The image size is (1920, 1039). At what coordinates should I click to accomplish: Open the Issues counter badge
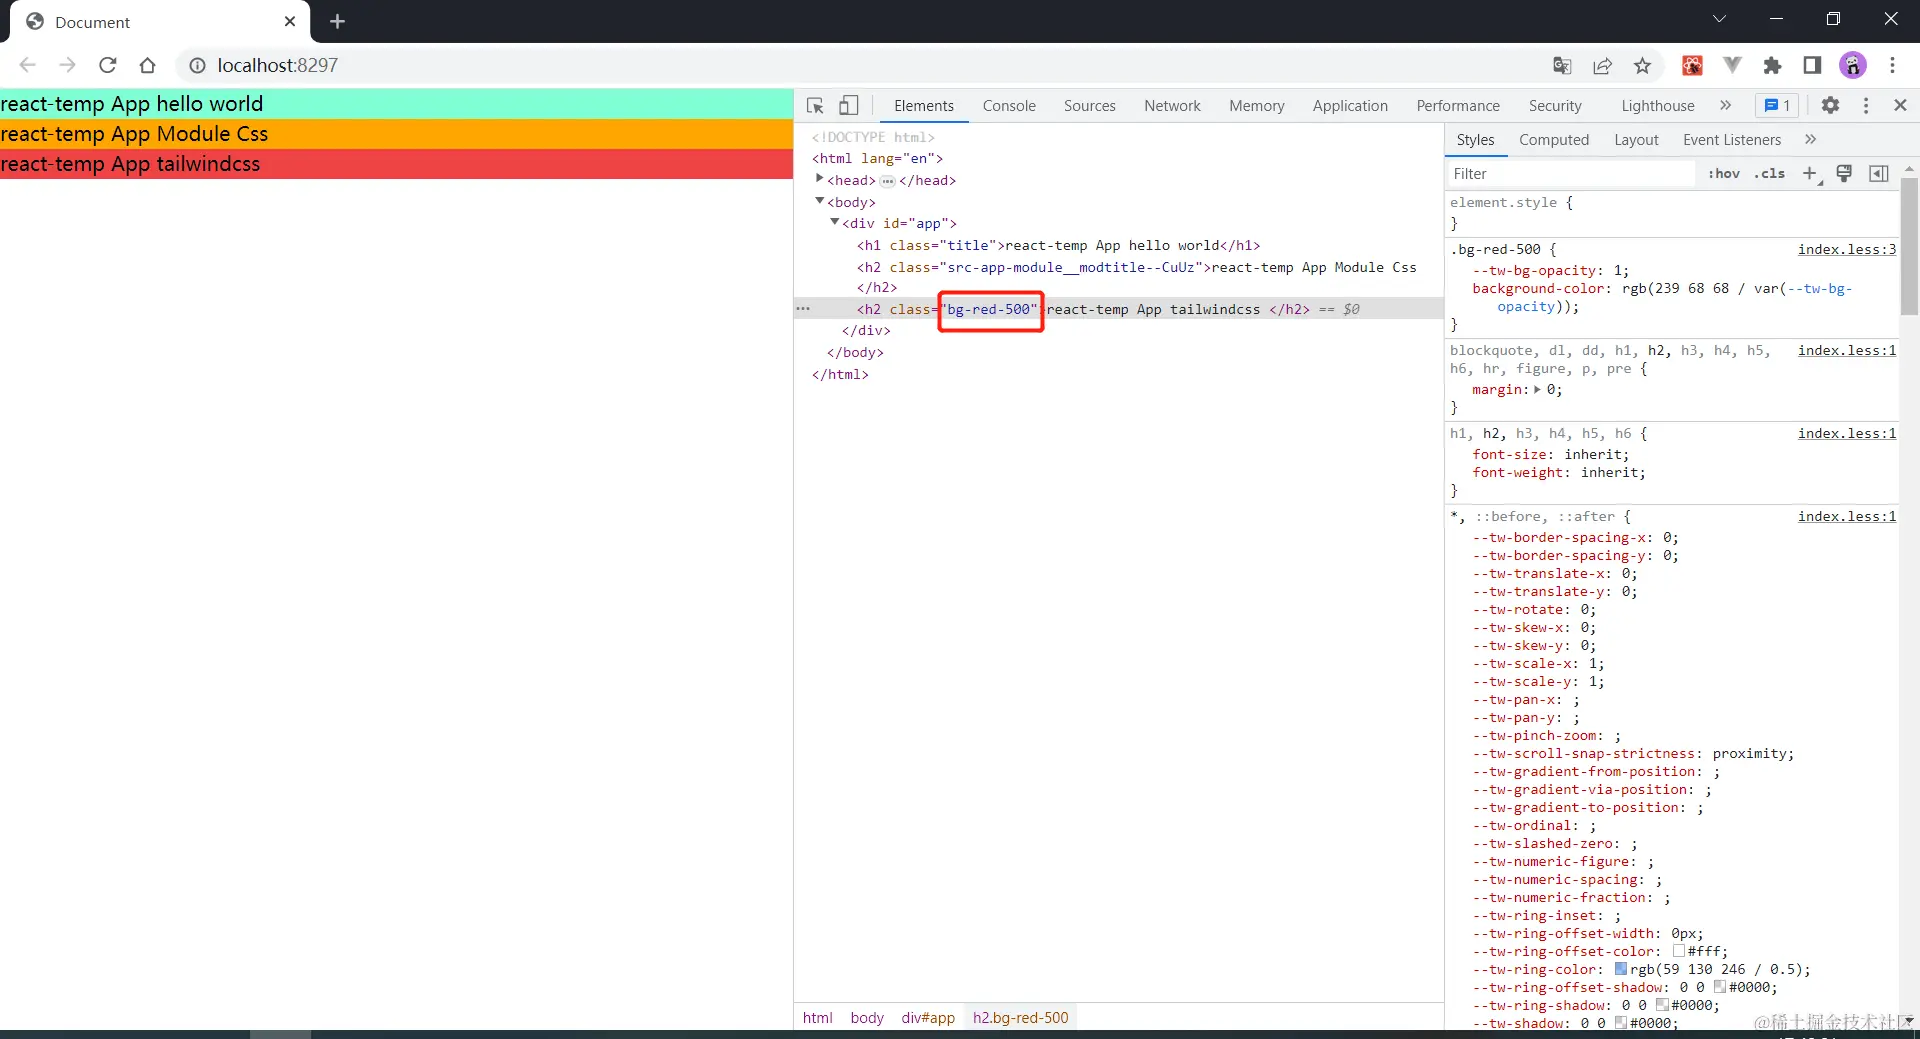(1776, 105)
